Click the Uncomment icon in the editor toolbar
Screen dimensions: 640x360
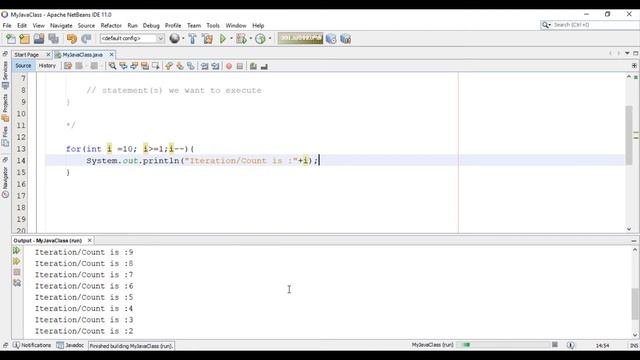(264, 66)
